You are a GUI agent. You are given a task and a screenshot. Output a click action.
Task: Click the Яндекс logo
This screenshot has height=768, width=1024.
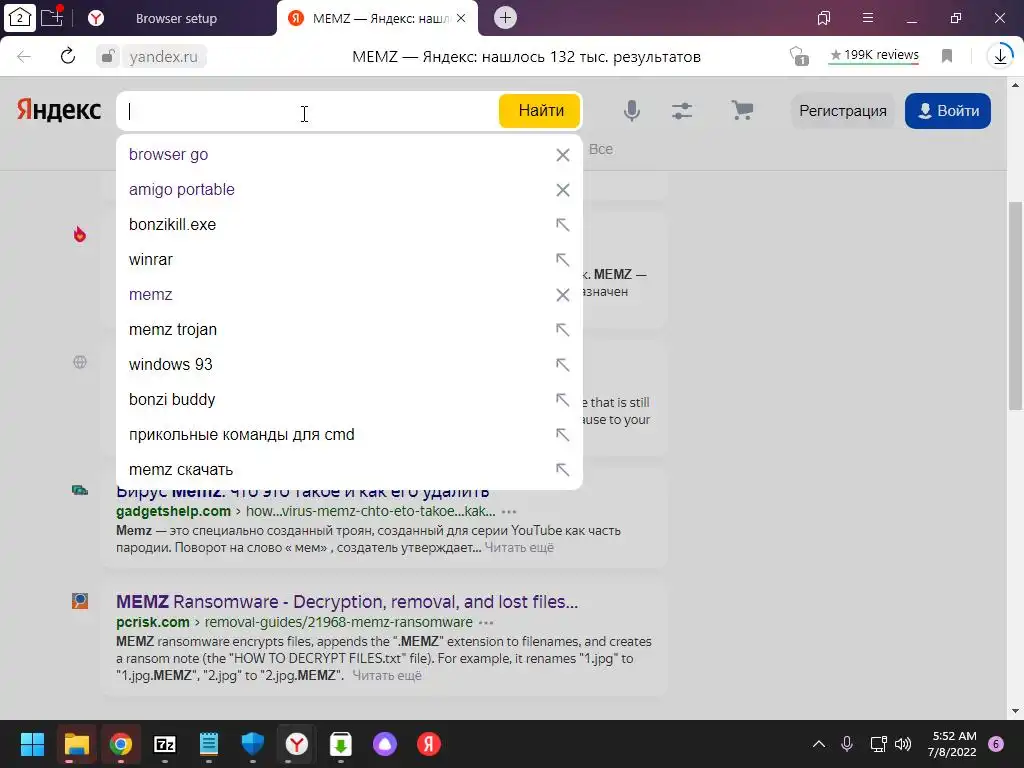[59, 110]
